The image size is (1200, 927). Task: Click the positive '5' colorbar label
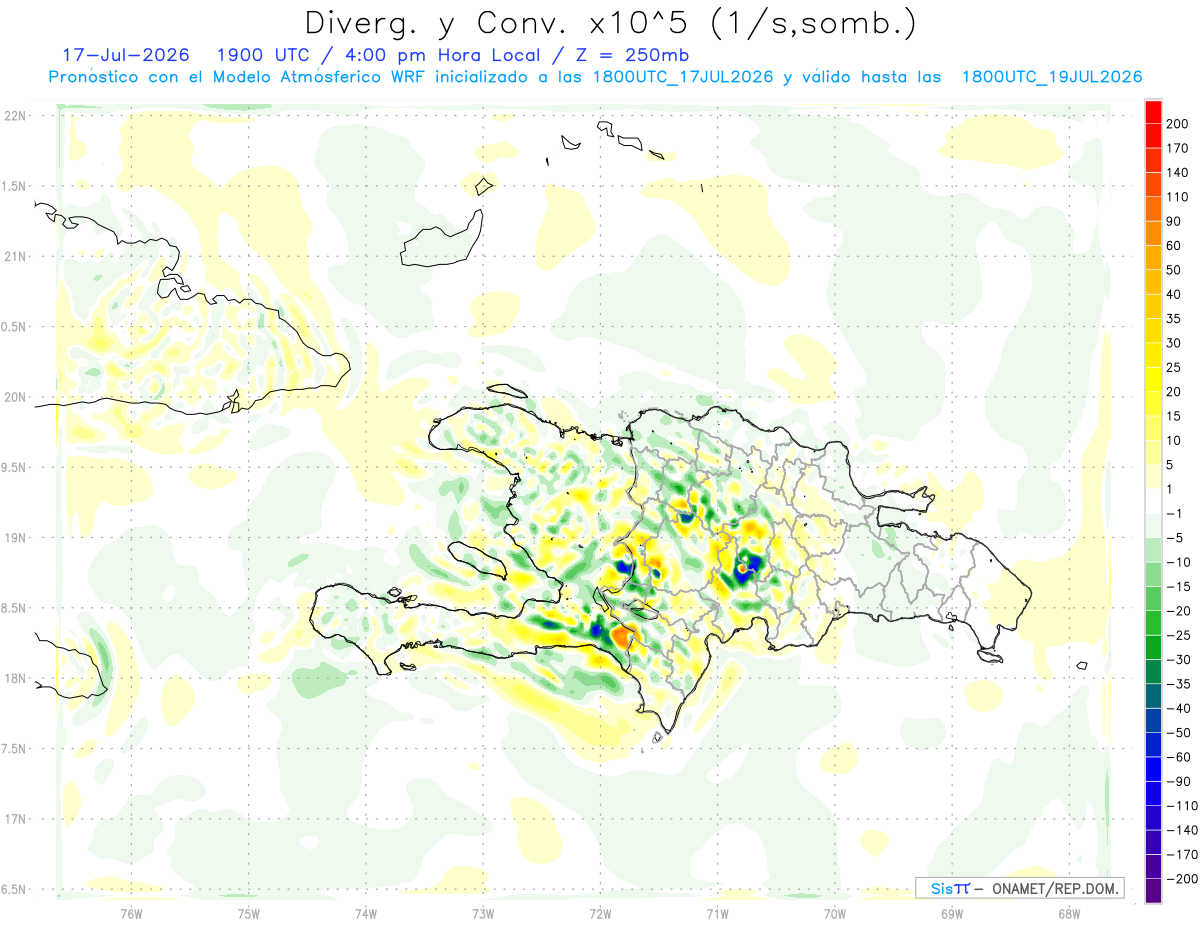[1170, 465]
